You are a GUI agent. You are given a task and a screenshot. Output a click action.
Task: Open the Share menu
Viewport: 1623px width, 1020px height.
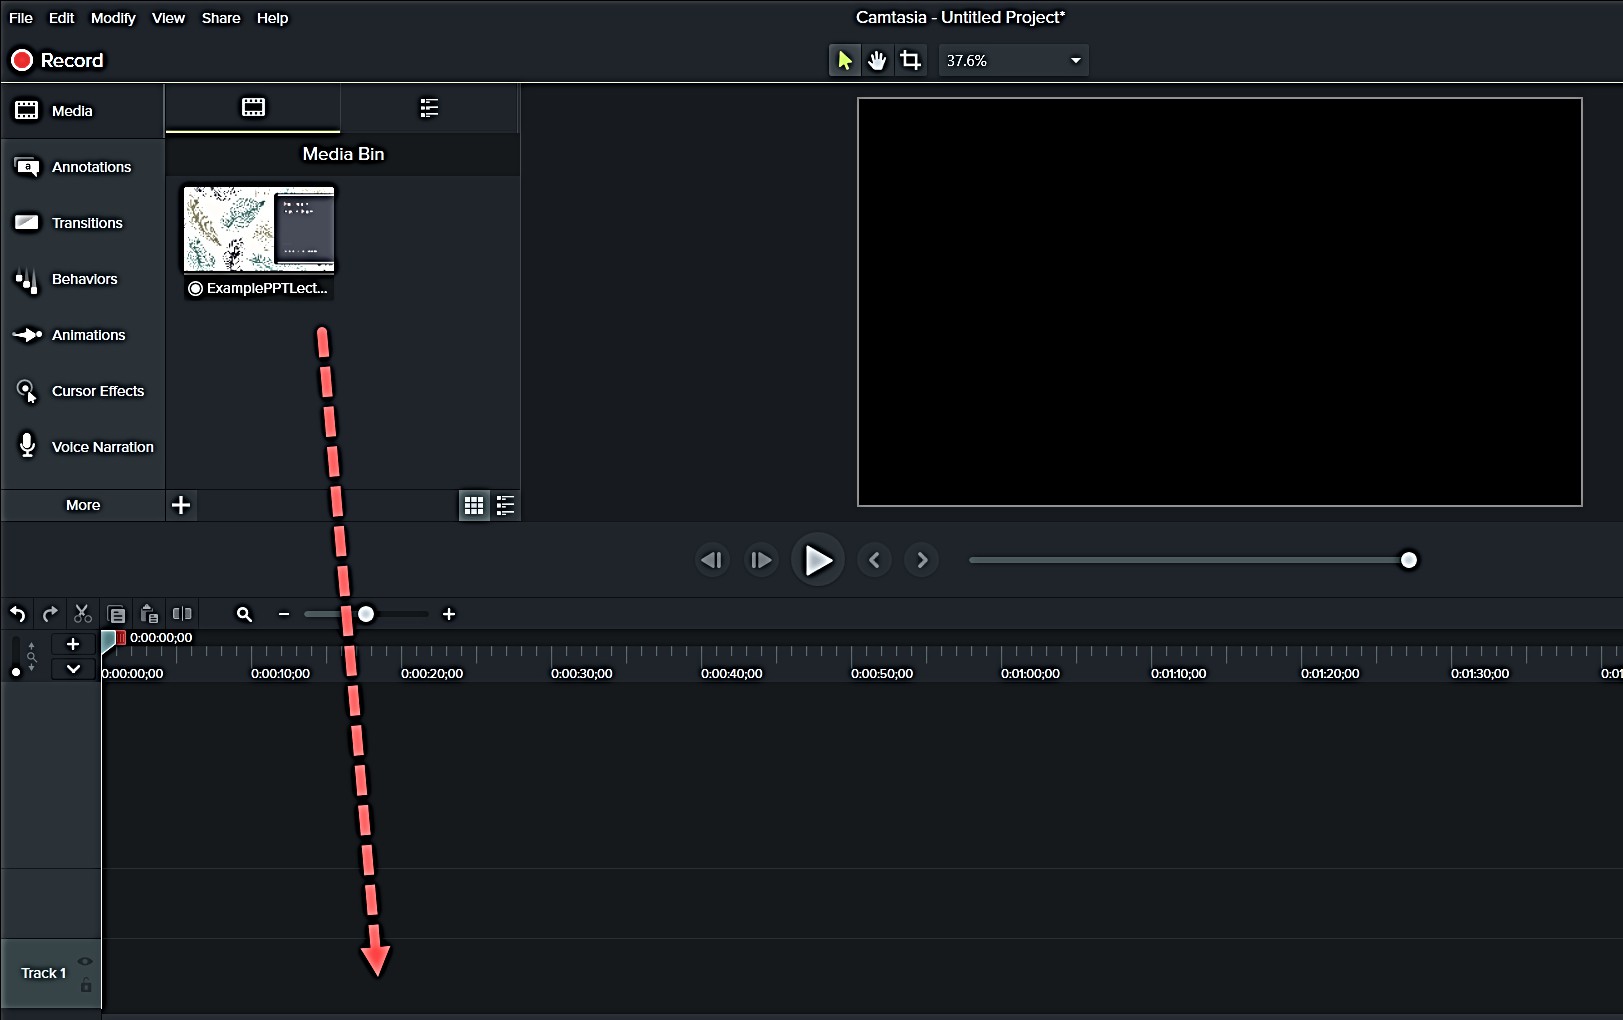[221, 18]
